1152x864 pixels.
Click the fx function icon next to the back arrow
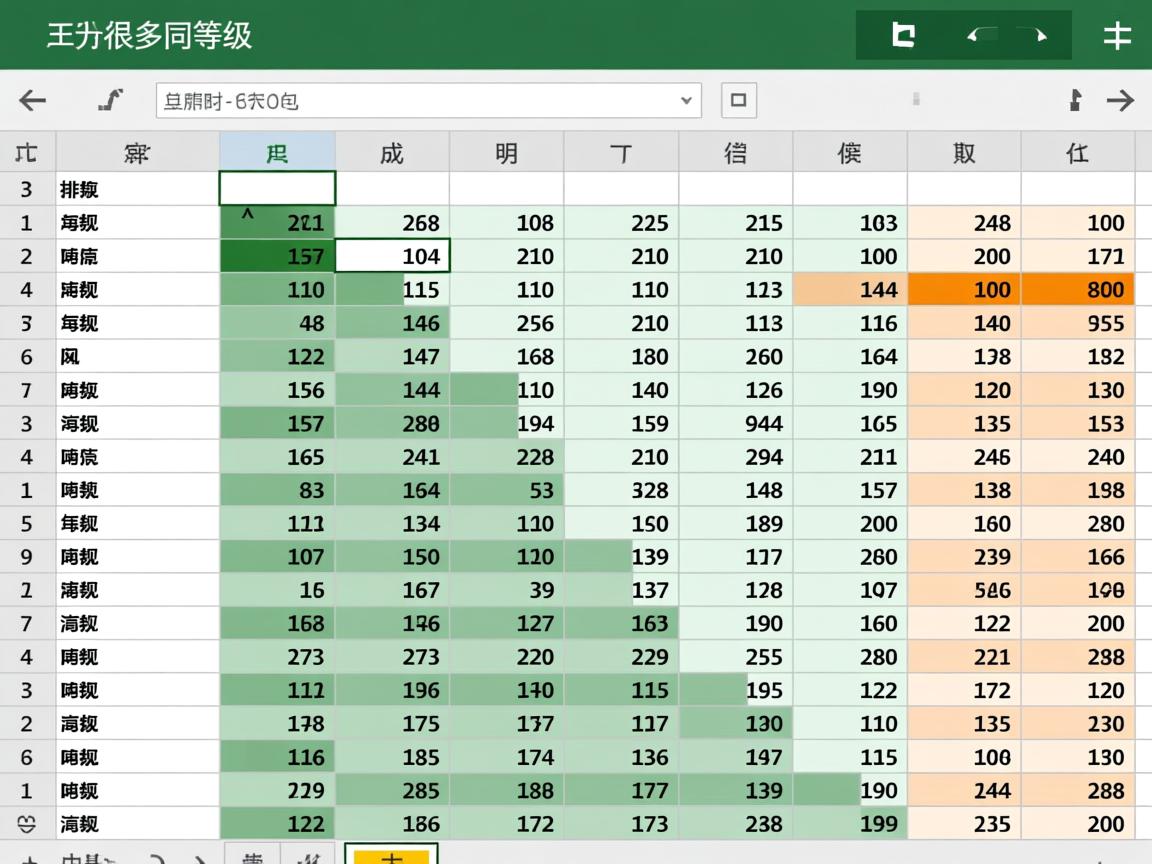click(x=109, y=100)
